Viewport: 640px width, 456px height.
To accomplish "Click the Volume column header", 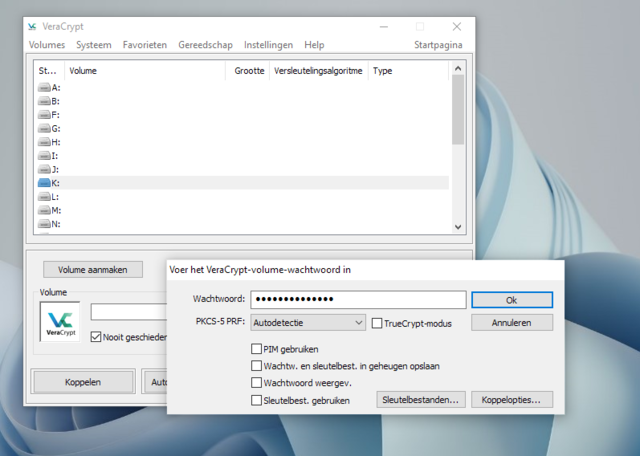I will pyautogui.click(x=145, y=71).
